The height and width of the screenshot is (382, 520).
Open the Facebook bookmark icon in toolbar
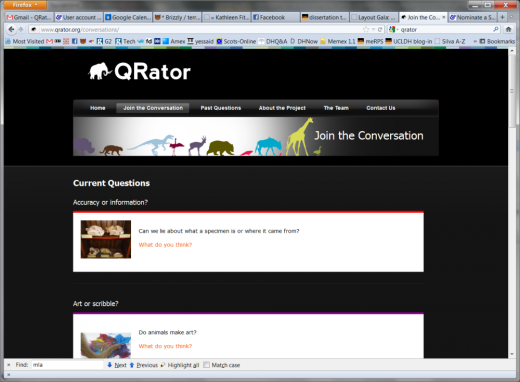click(74, 41)
